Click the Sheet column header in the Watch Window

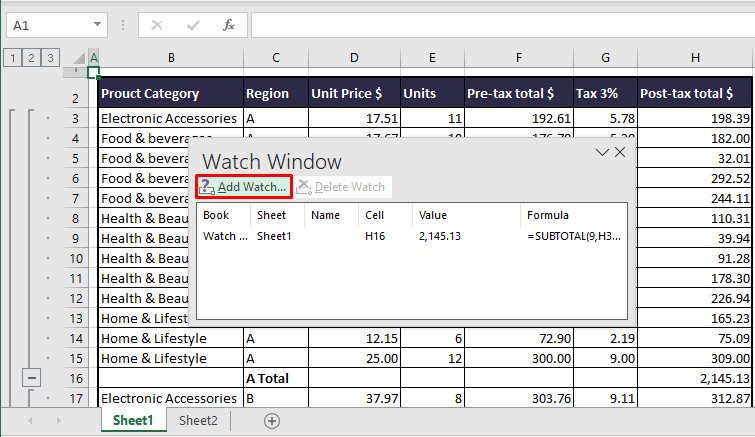coord(277,215)
